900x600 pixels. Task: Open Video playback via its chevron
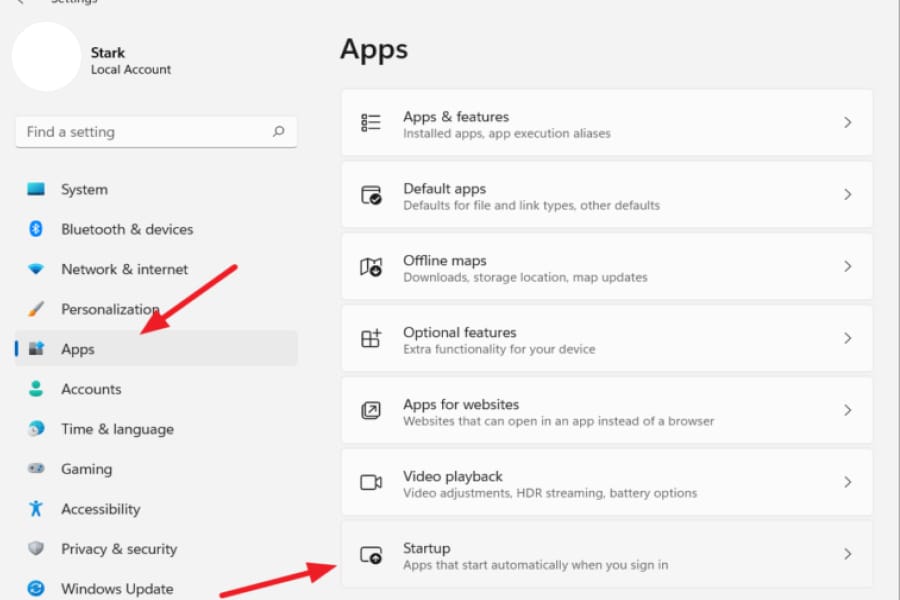tap(847, 482)
